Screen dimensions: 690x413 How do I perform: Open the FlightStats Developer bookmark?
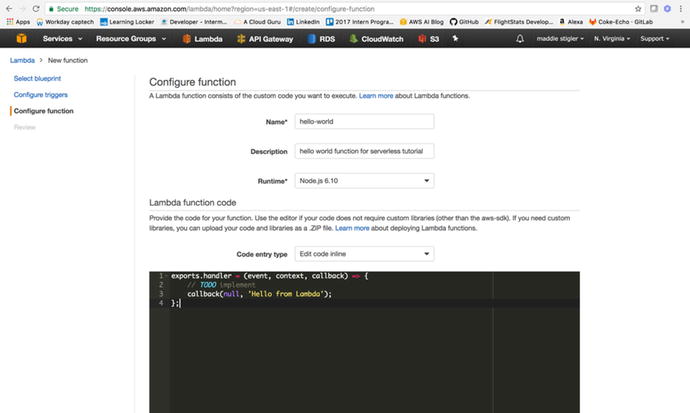(519, 22)
